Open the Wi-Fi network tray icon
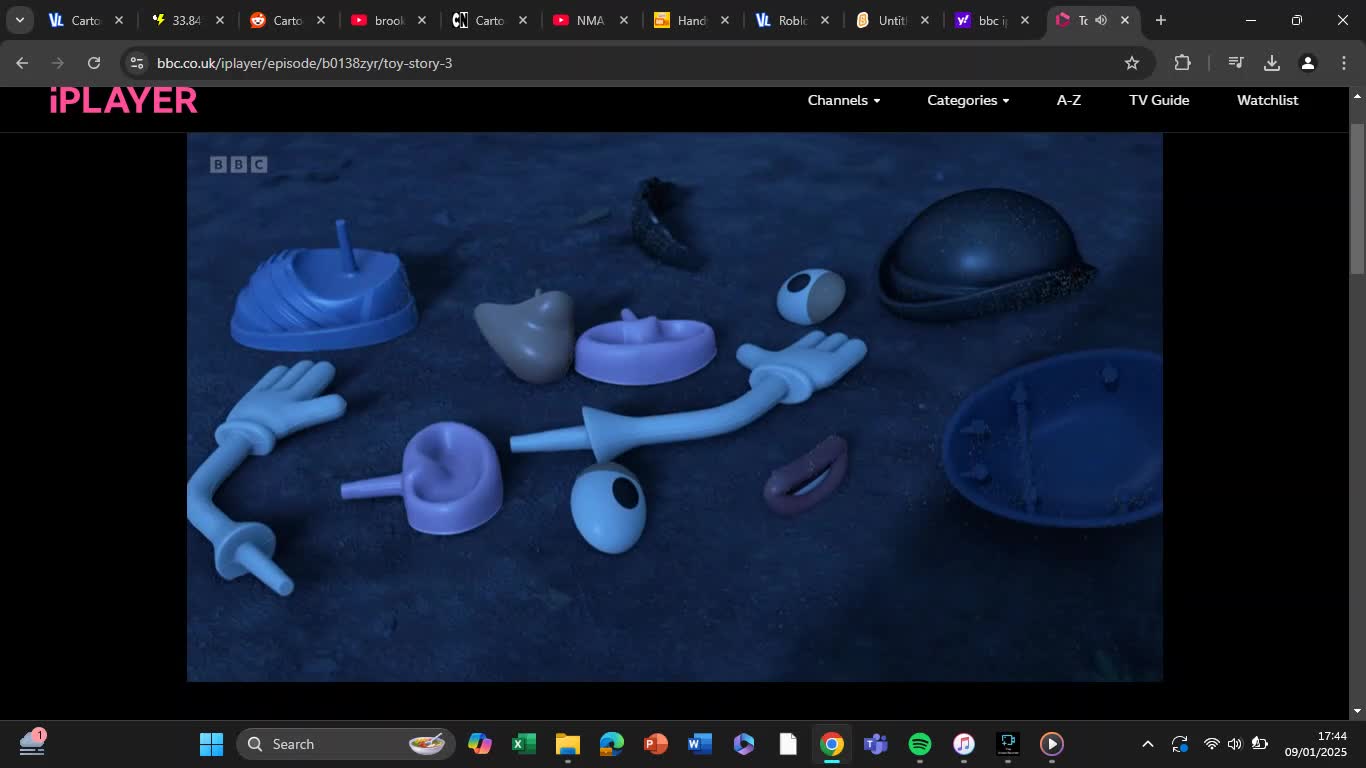Image resolution: width=1366 pixels, height=768 pixels. (1211, 744)
